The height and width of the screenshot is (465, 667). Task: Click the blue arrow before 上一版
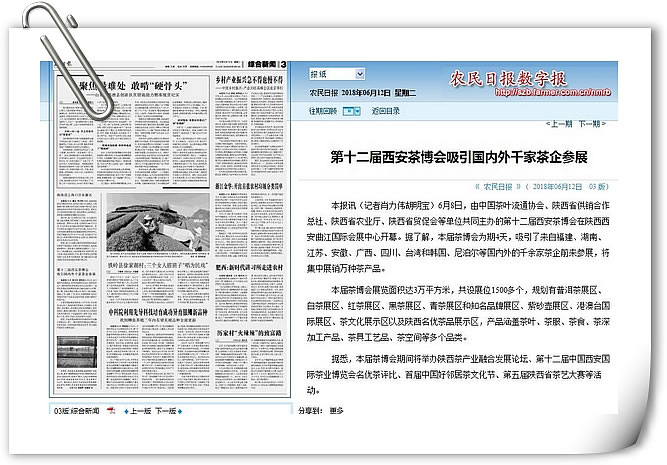pyautogui.click(x=126, y=411)
